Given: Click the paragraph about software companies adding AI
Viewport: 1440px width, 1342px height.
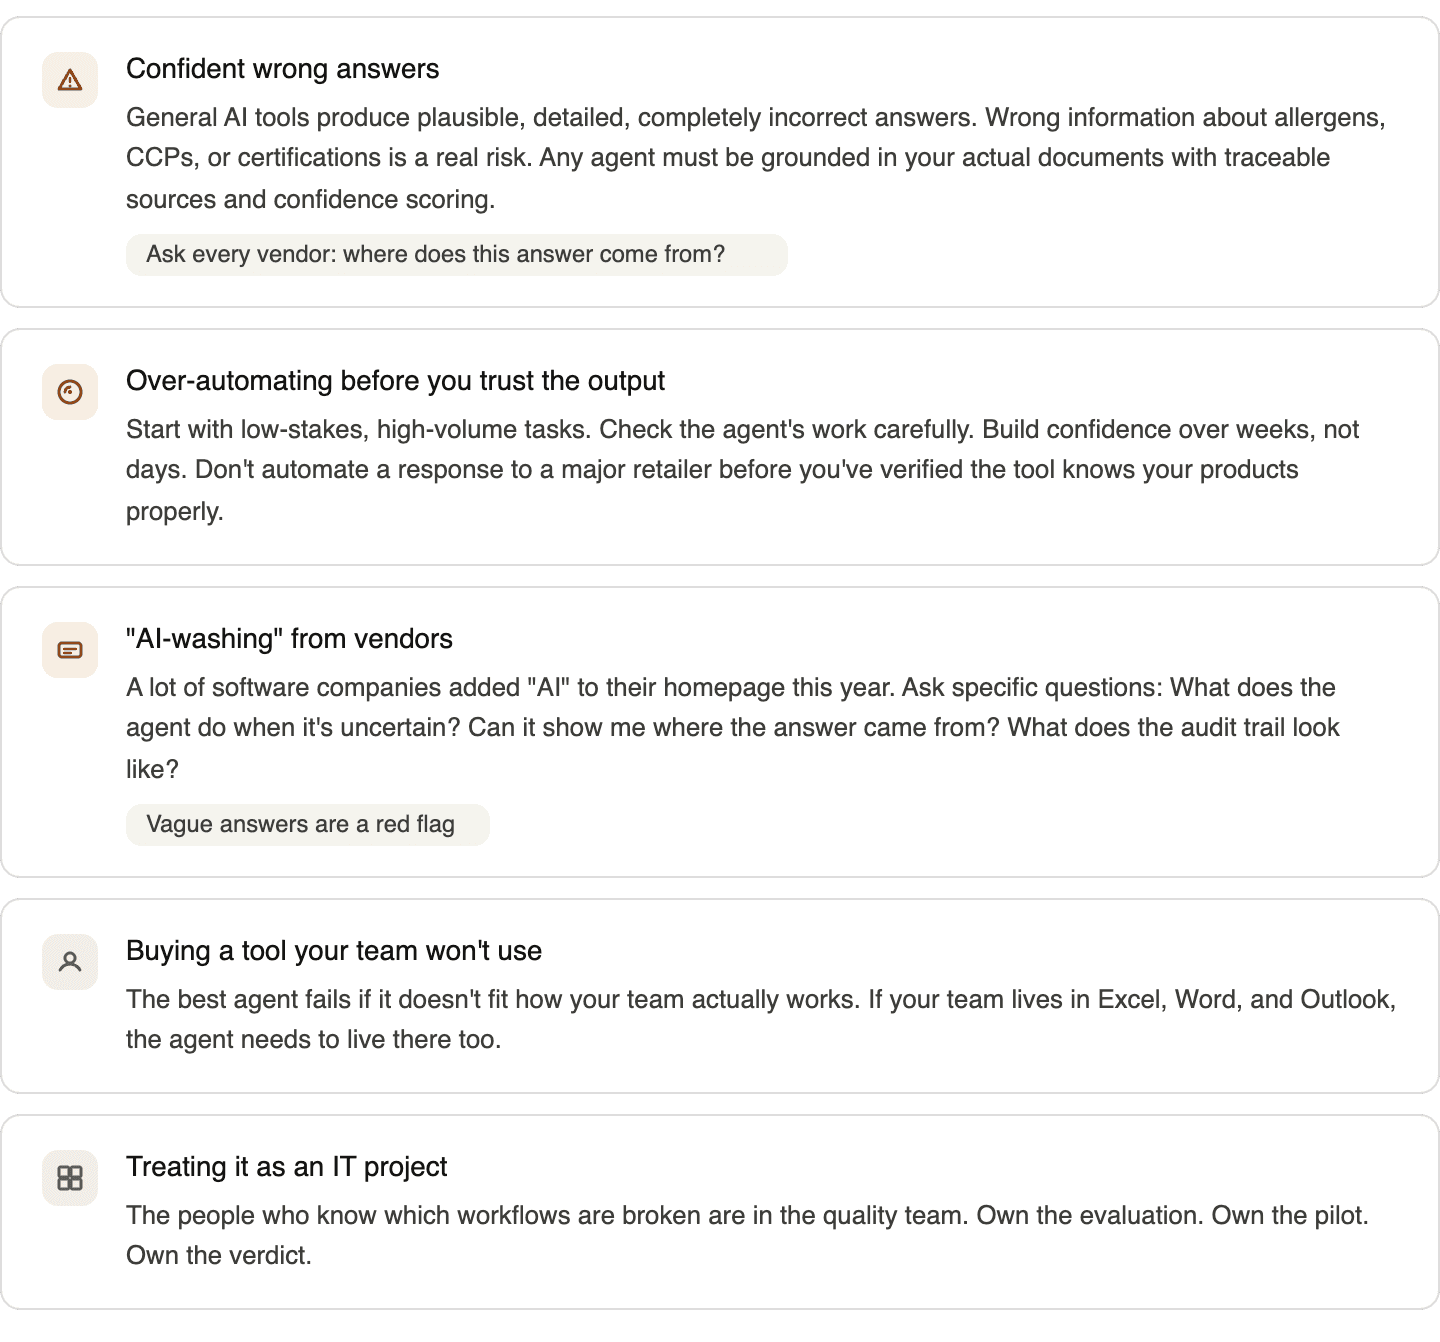Looking at the screenshot, I should 733,728.
